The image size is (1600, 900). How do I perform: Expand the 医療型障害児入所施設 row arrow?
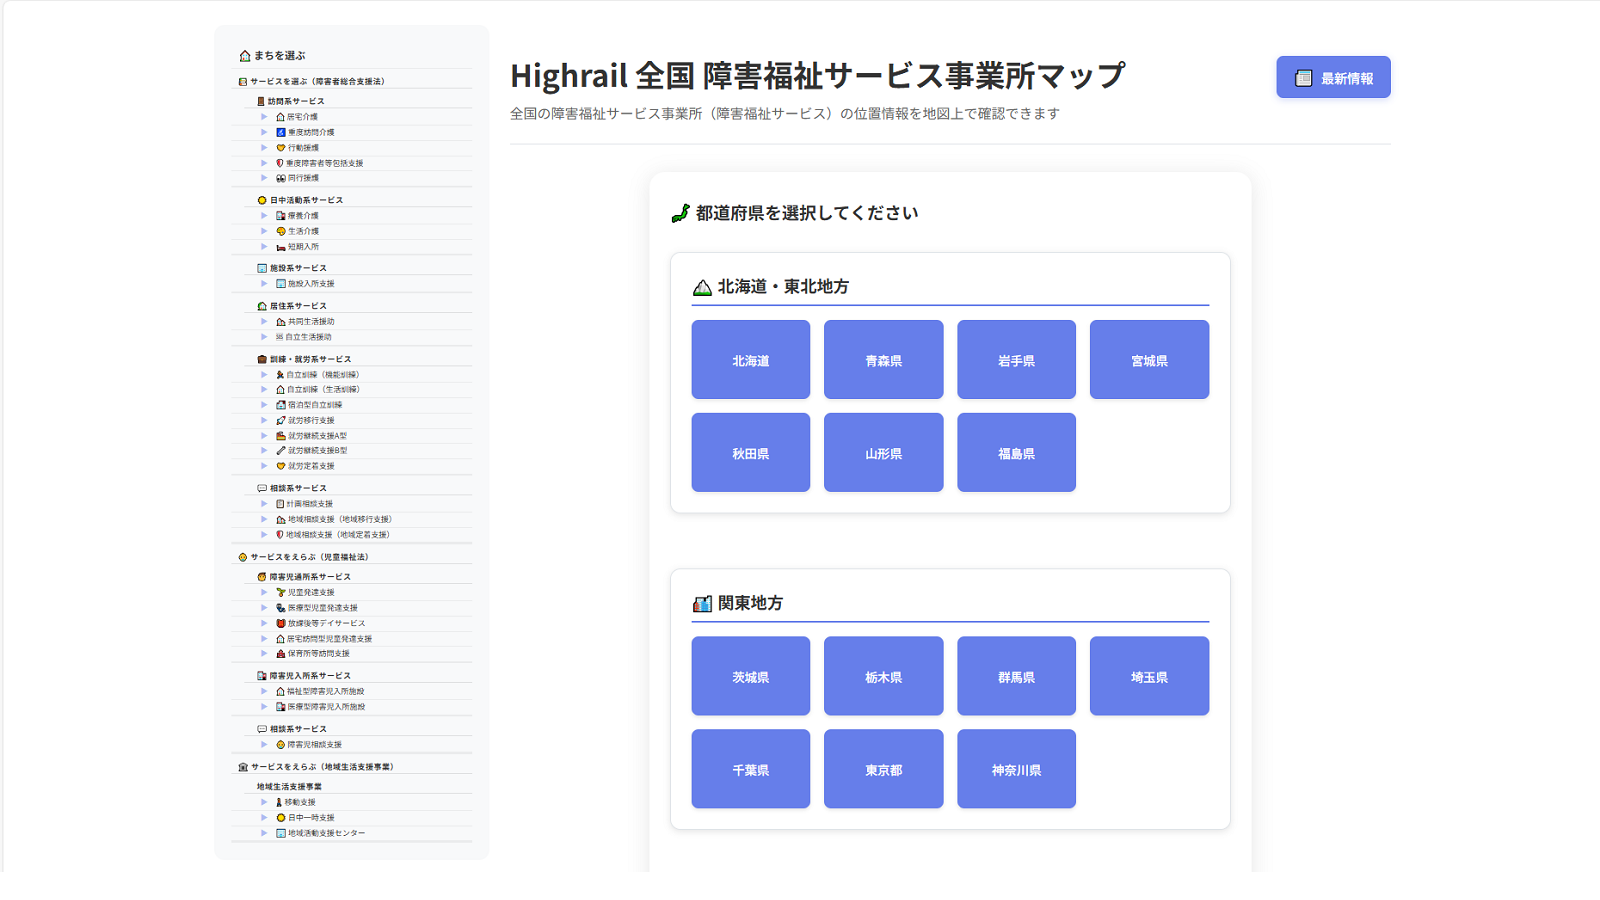(264, 707)
